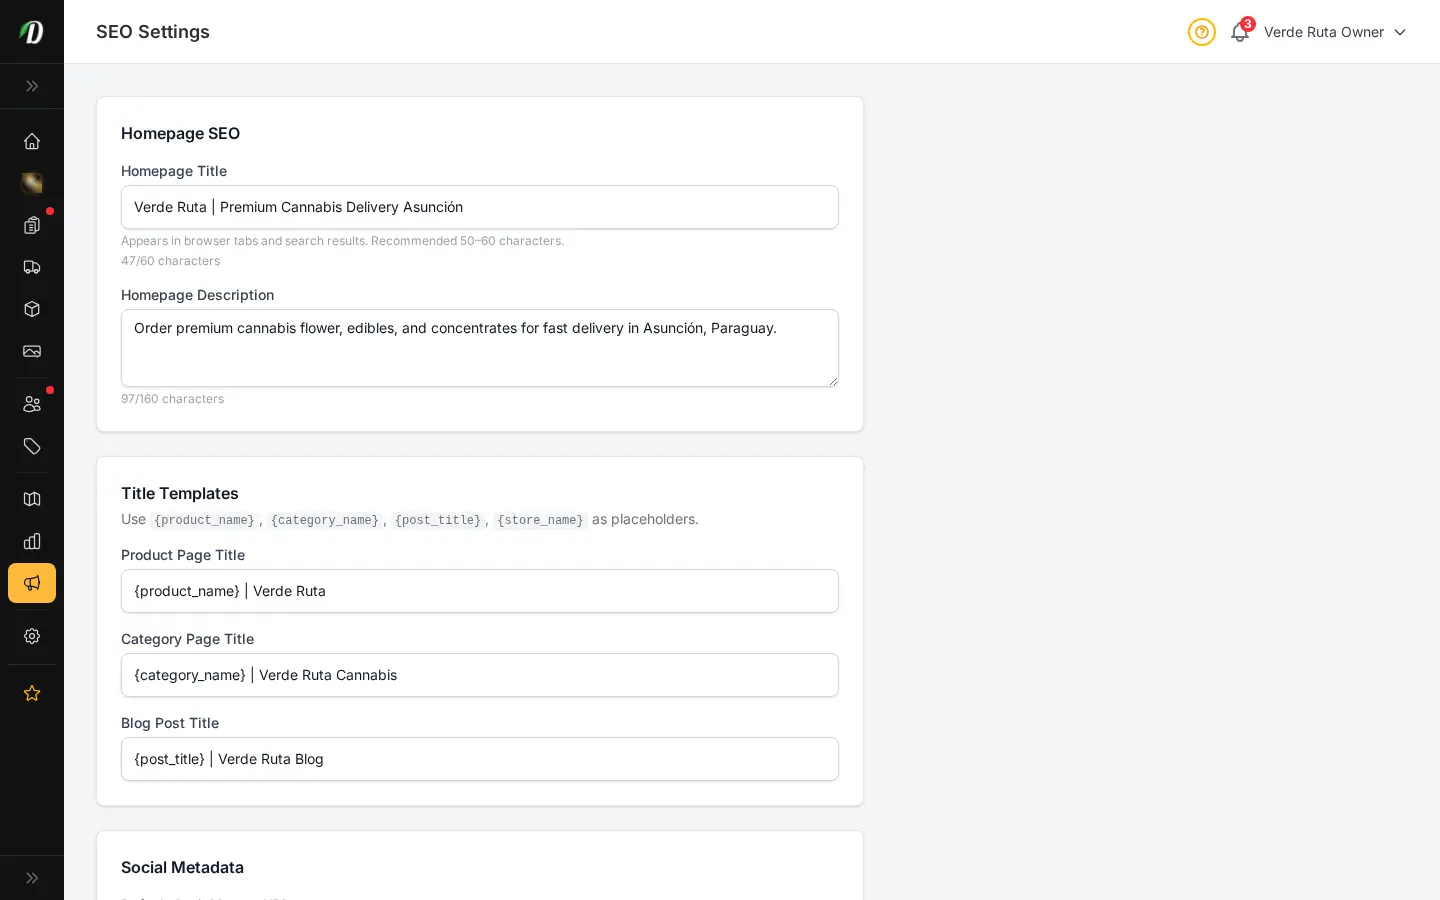Click the {store_name} placeholder code

pyautogui.click(x=540, y=520)
